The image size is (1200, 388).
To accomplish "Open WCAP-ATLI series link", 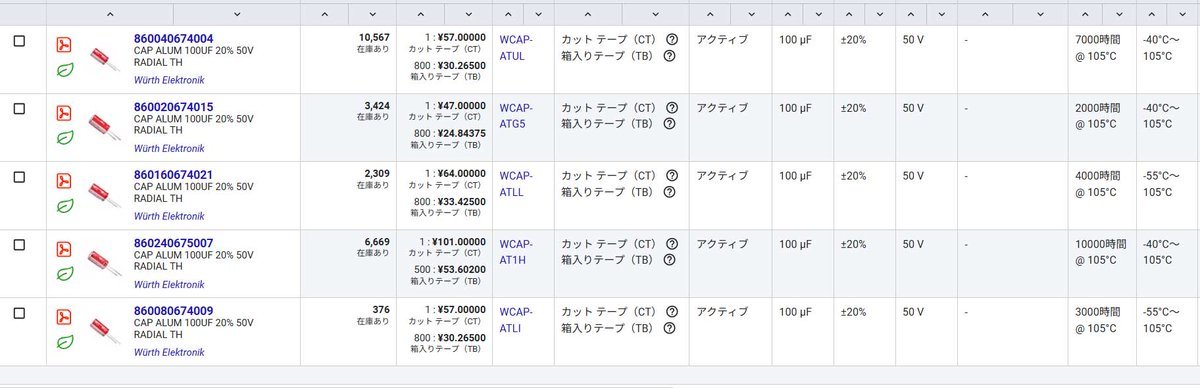I will click(516, 320).
